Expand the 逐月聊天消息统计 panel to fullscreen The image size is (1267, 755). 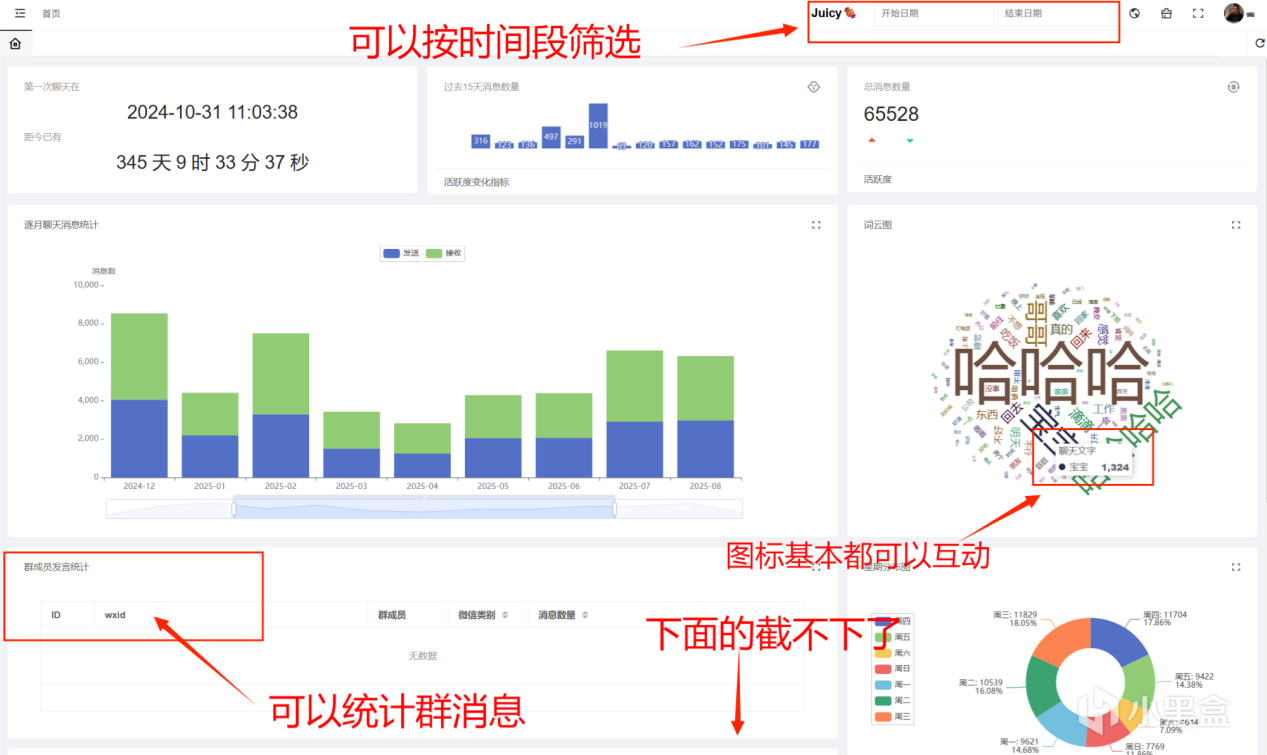816,225
